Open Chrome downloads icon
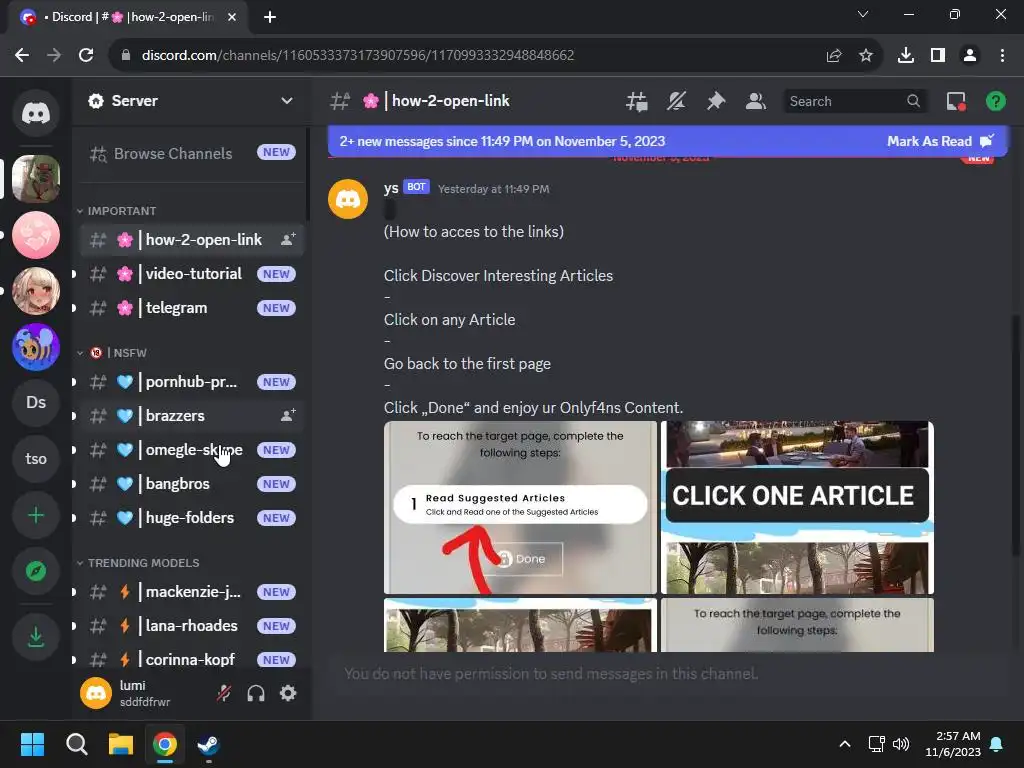1024x768 pixels. click(906, 56)
